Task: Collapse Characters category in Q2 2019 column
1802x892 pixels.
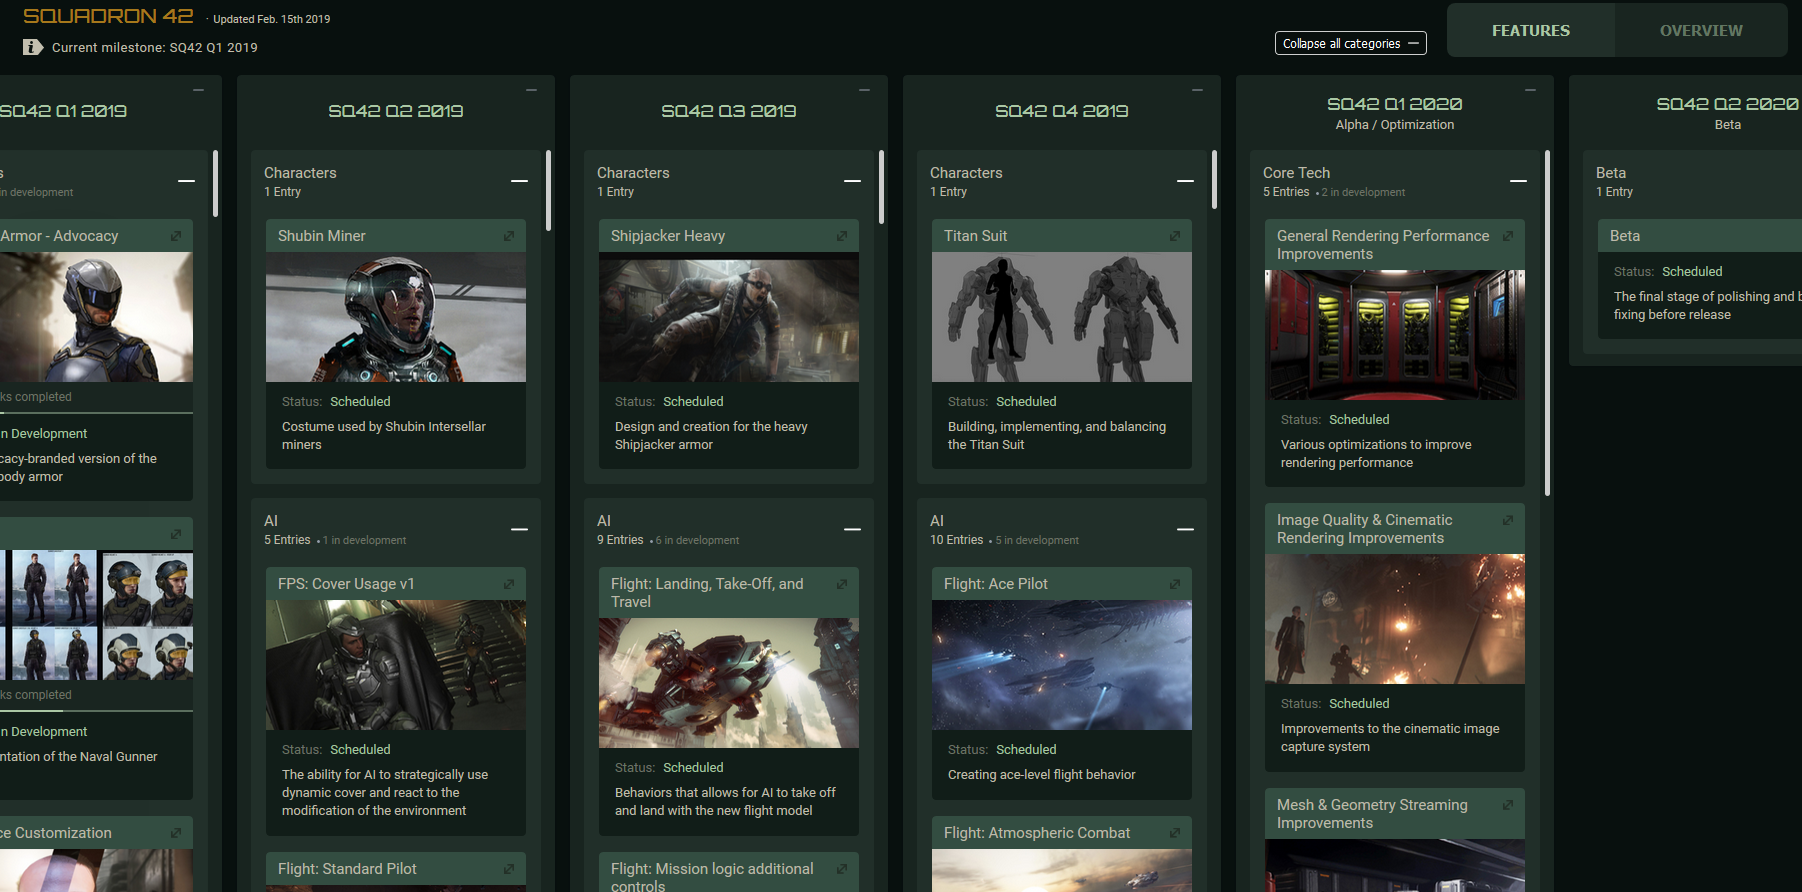Action: click(x=519, y=181)
